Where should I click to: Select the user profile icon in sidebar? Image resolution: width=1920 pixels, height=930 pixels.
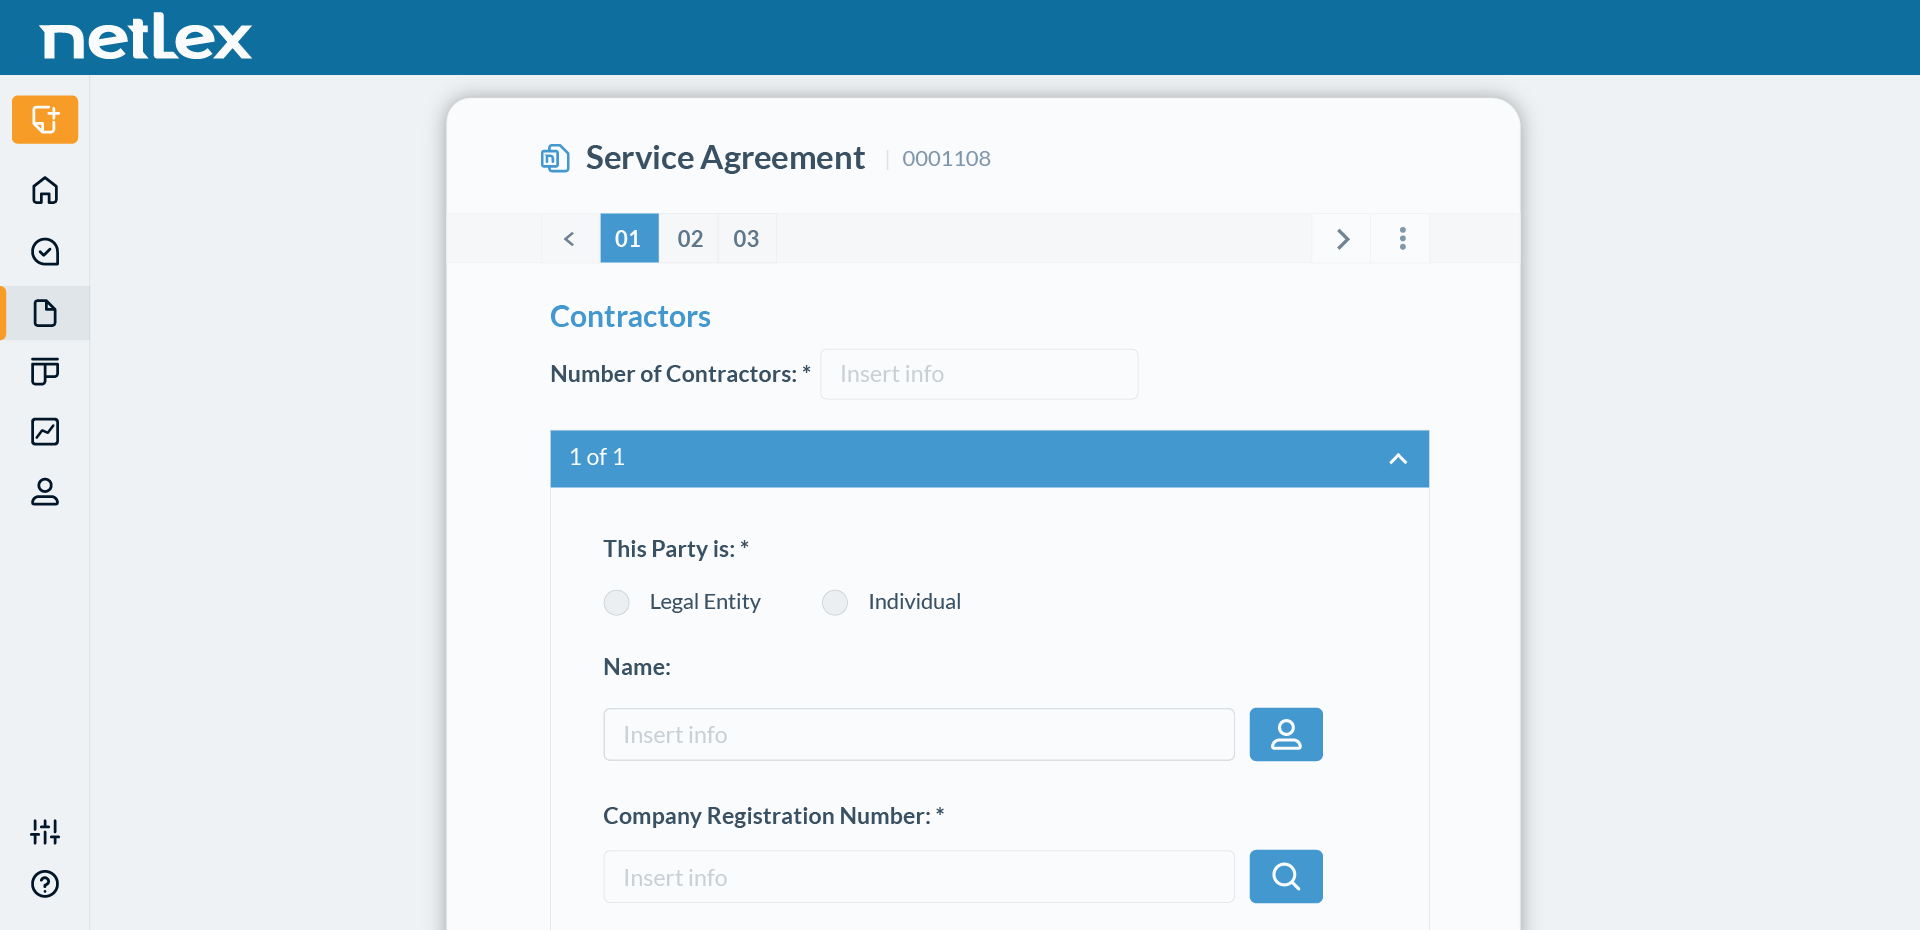(44, 492)
